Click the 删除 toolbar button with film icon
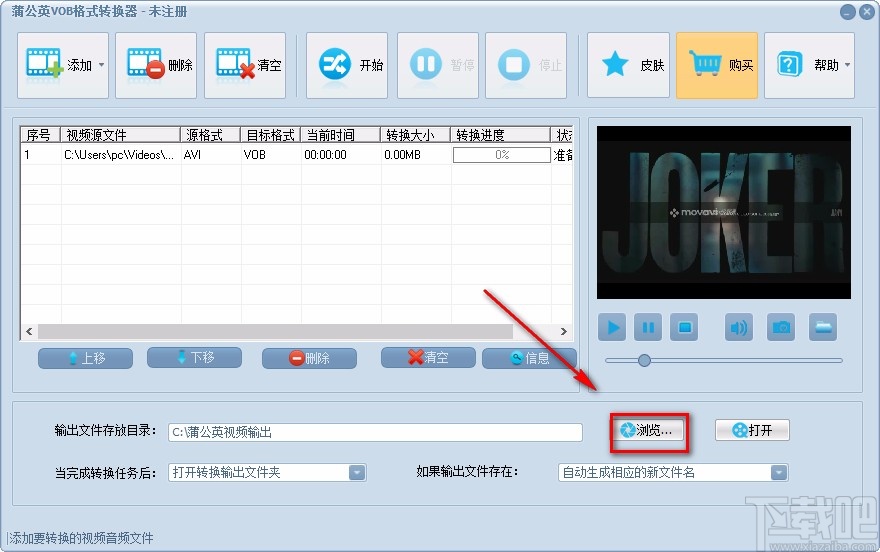880x552 pixels. pos(156,65)
